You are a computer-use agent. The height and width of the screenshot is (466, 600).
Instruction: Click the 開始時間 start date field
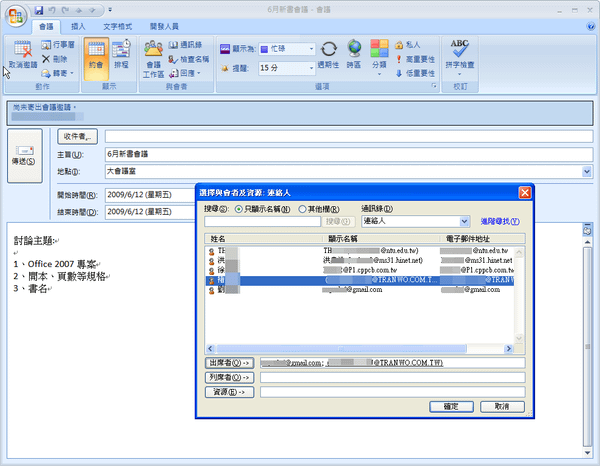(x=150, y=195)
